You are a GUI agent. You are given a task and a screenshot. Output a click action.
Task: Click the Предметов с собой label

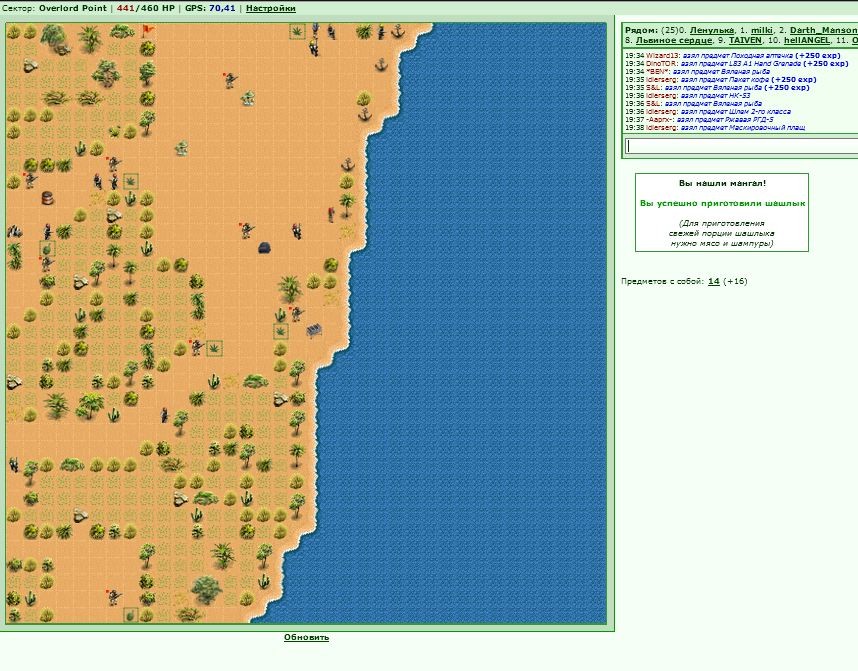663,281
